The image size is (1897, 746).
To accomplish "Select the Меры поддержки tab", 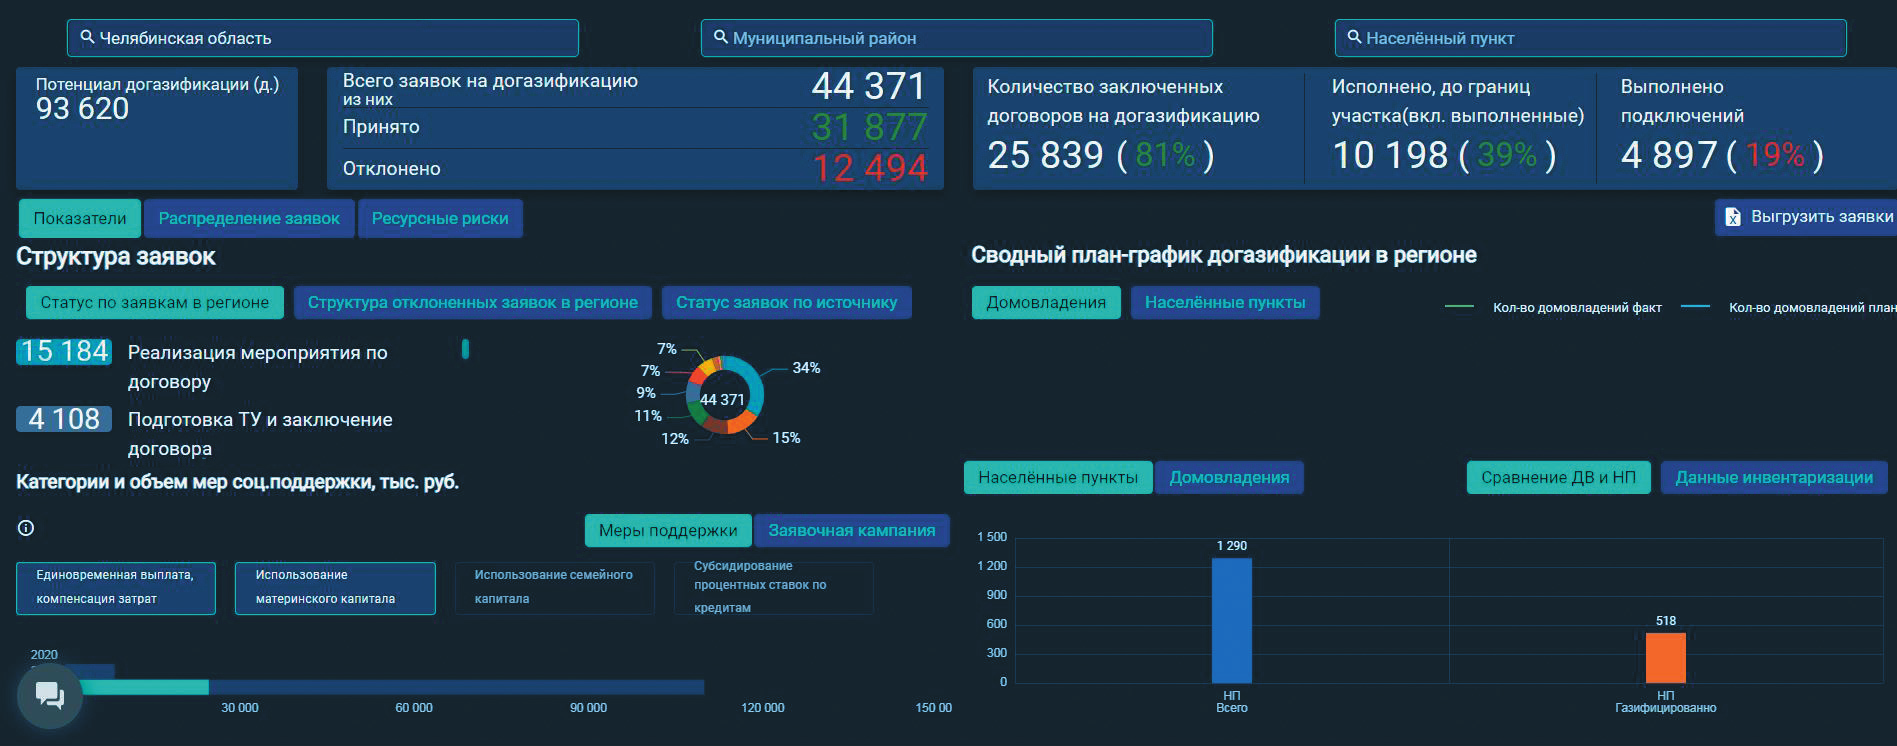I will tap(668, 530).
